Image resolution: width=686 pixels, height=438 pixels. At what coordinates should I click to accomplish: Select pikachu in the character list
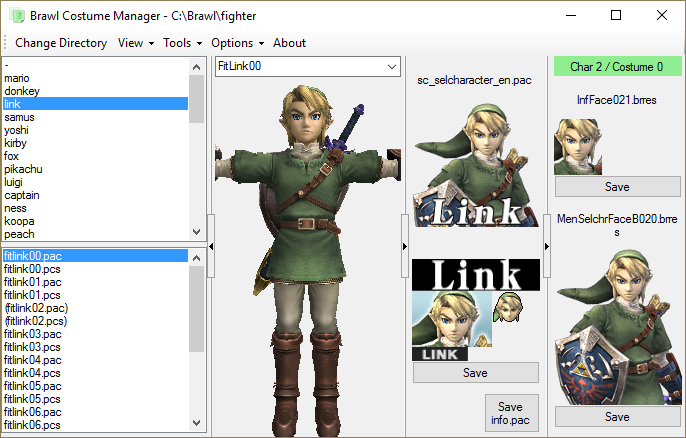click(x=95, y=169)
